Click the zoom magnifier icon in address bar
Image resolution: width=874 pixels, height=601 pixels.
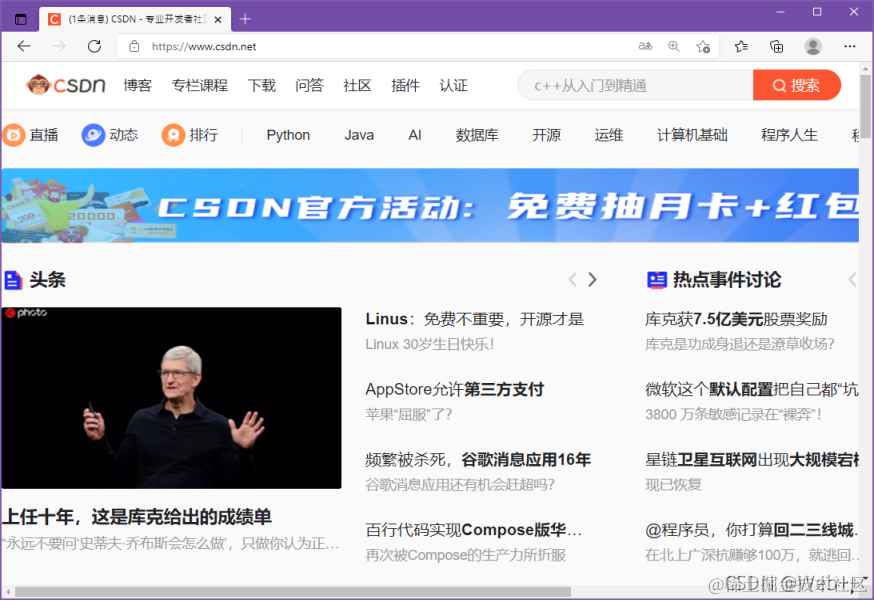[x=674, y=46]
